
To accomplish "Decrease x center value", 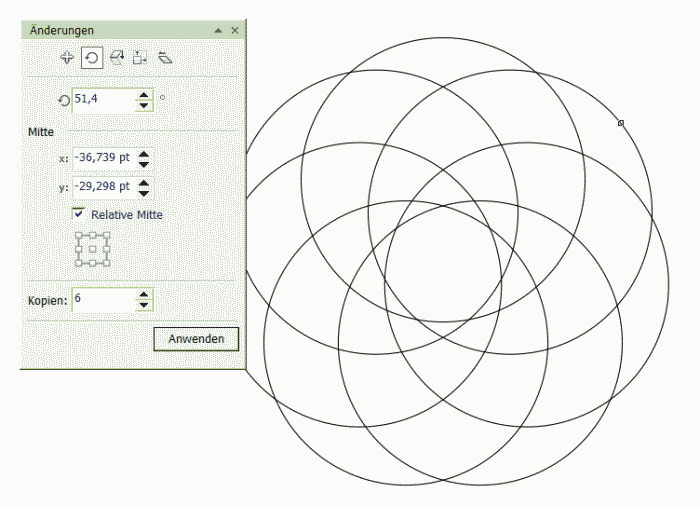I will 144,164.
